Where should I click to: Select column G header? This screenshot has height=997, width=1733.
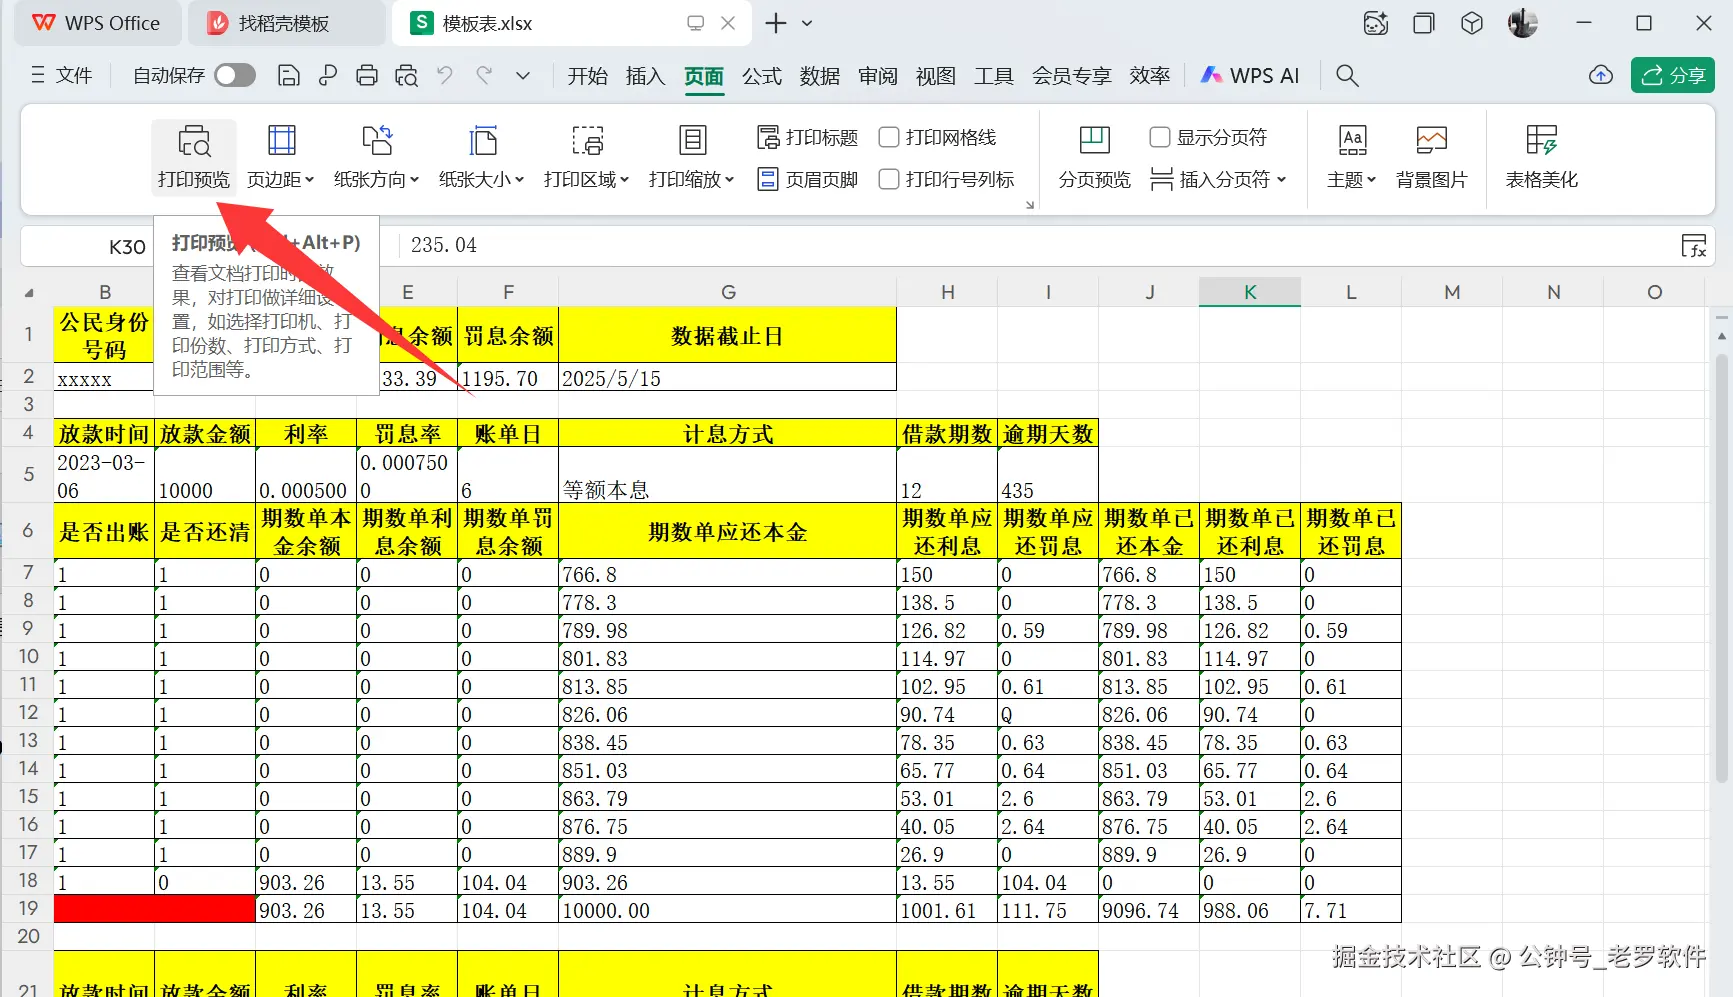pos(728,292)
